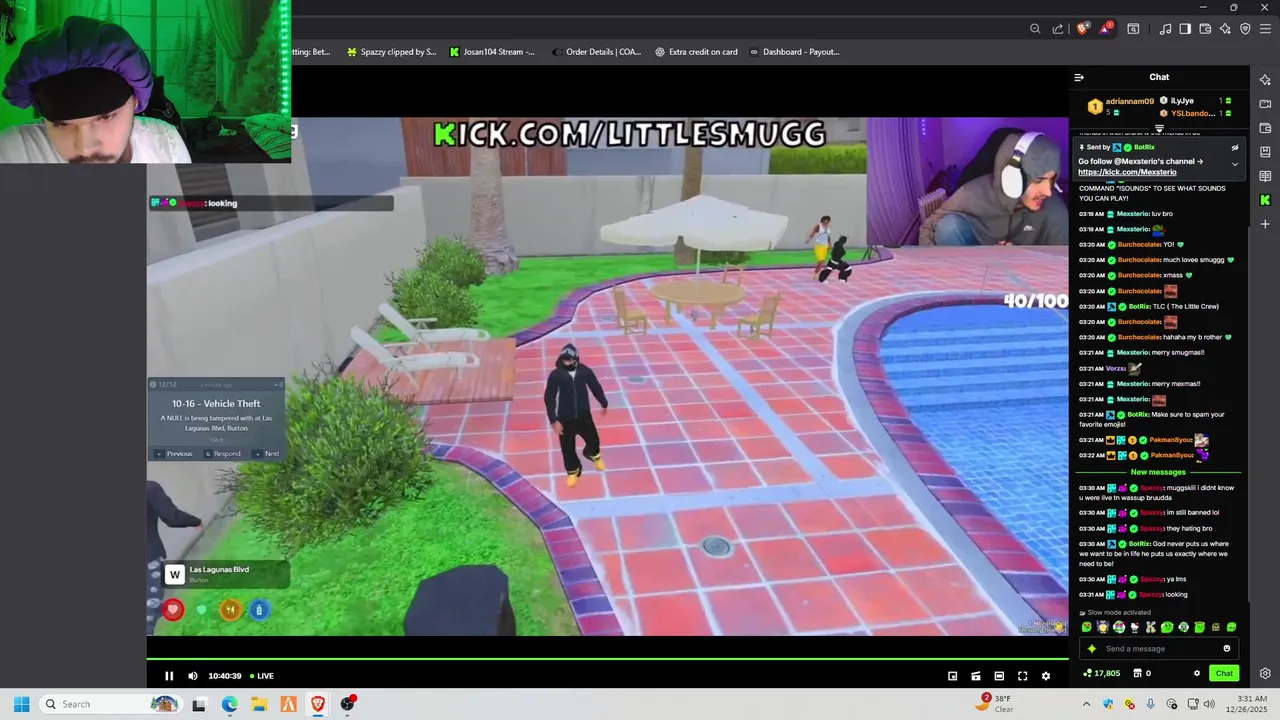Click the New messages divider
The height and width of the screenshot is (720, 1280).
(x=1158, y=472)
